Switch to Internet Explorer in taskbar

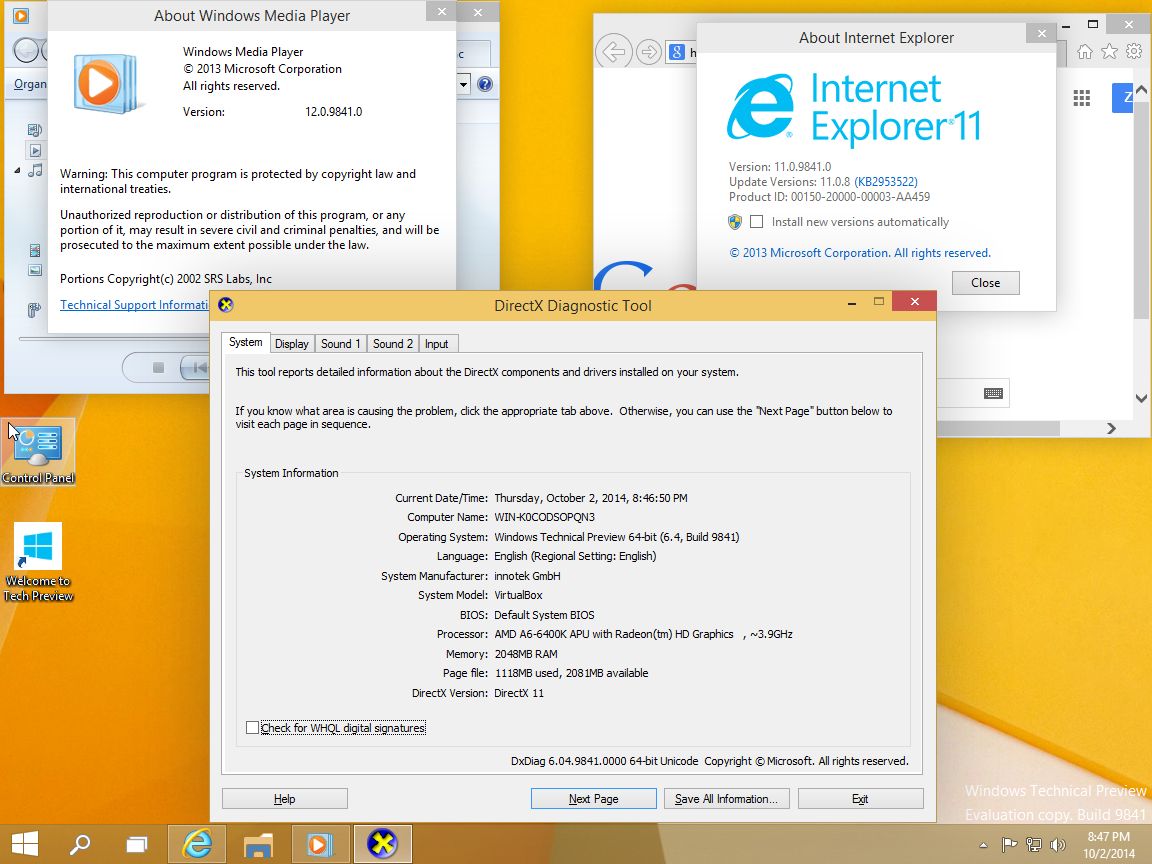[x=196, y=843]
